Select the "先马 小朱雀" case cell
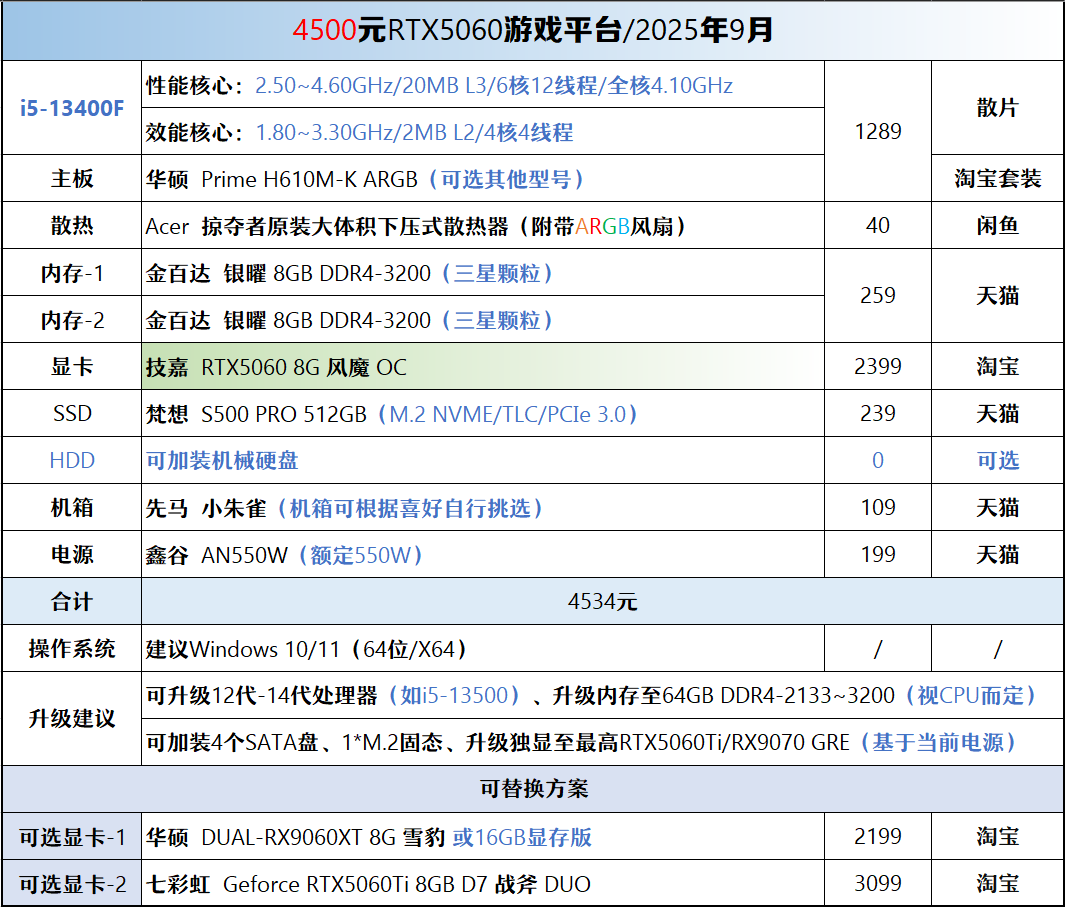 tap(483, 508)
